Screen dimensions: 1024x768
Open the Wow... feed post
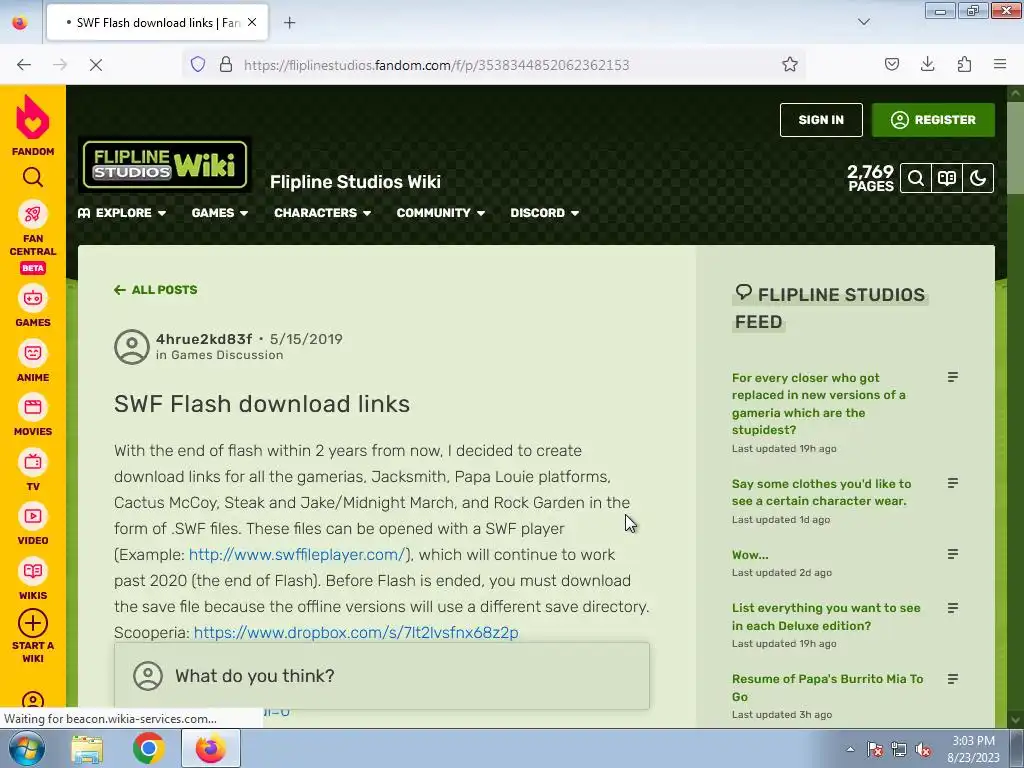[750, 555]
